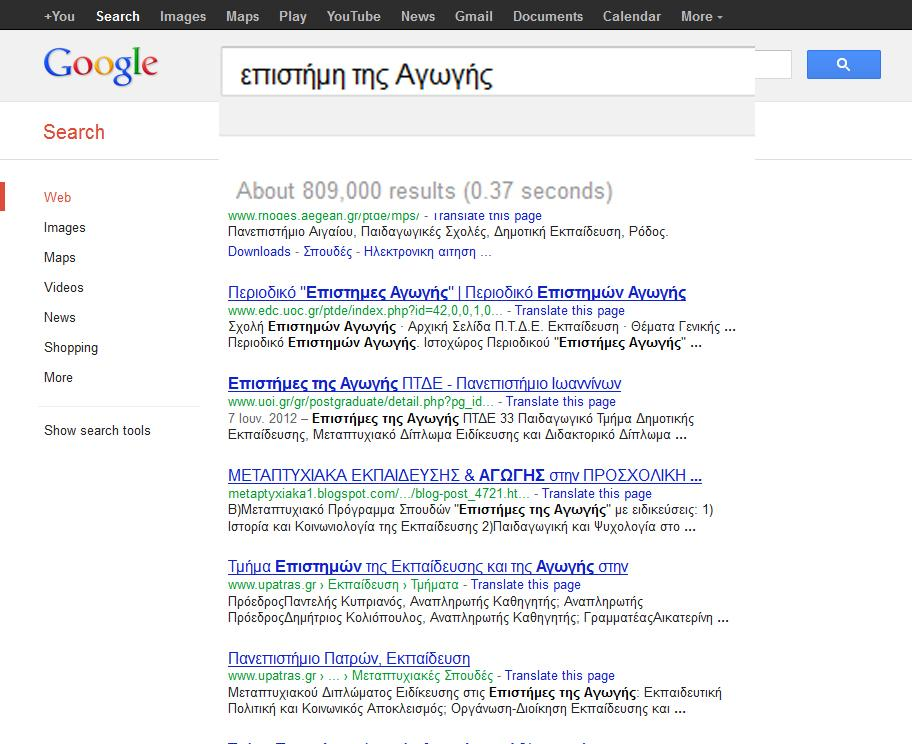Screen dimensions: 912x744
Task: Go to Images in the top navigation bar
Action: [x=183, y=16]
